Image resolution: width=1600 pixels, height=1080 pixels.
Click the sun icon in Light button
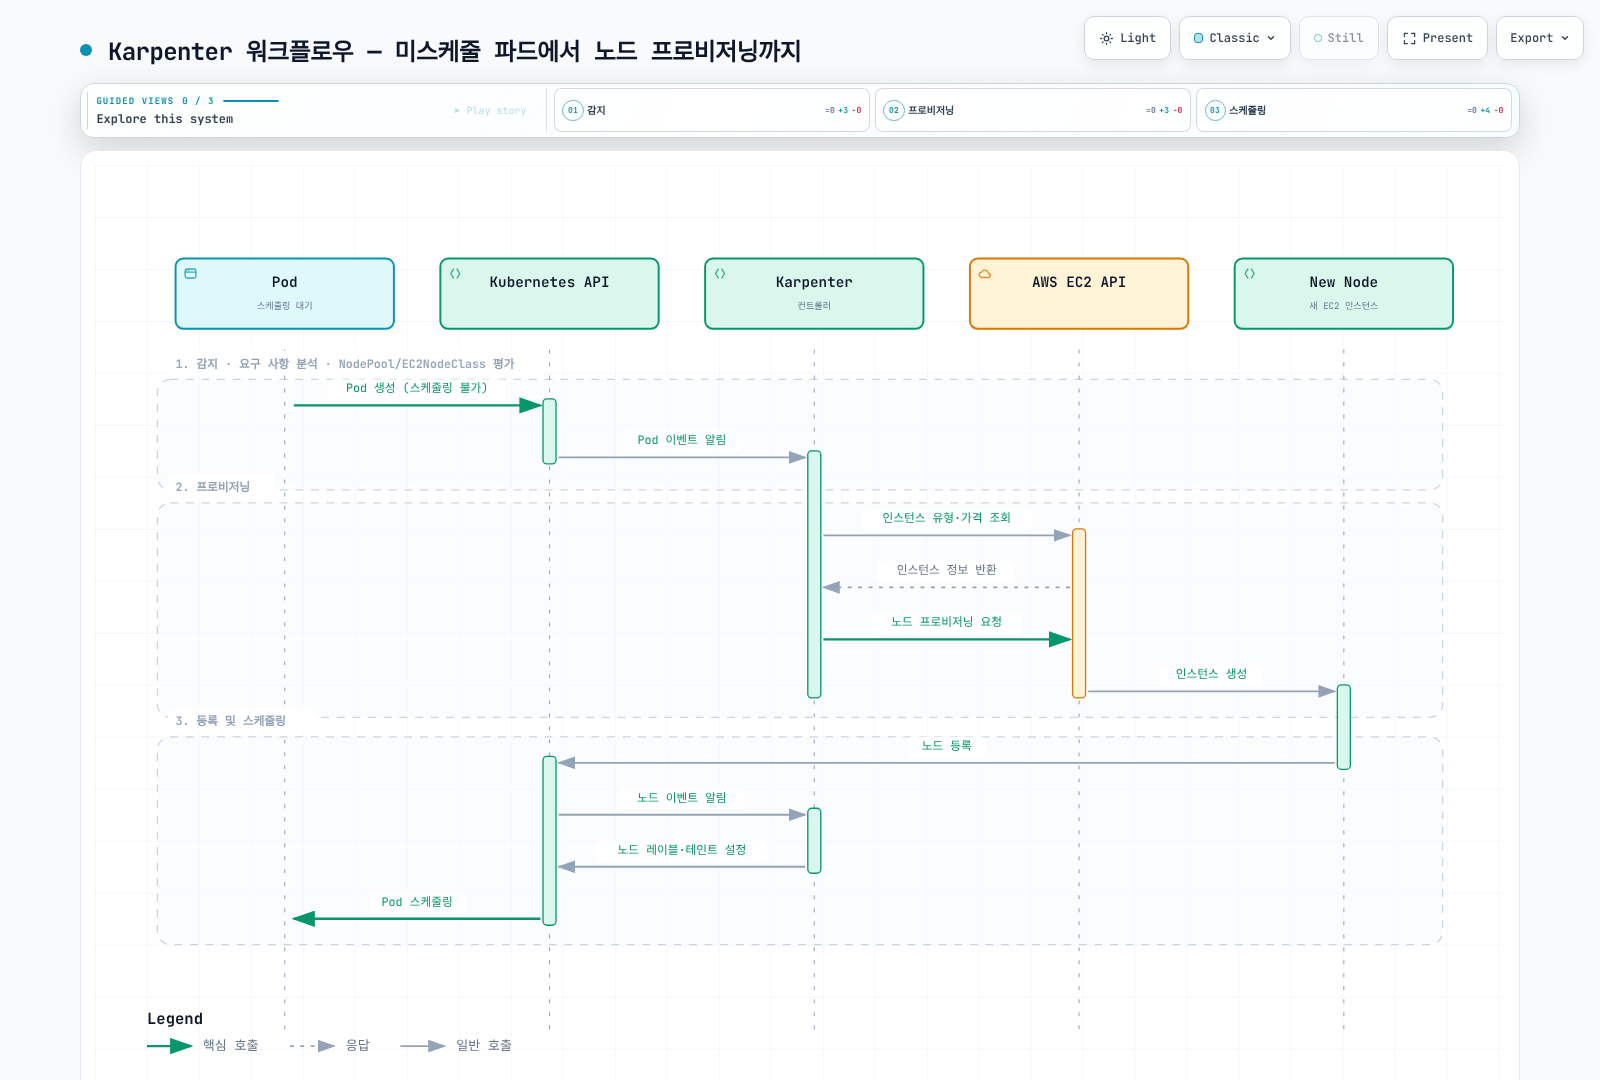[x=1106, y=38]
